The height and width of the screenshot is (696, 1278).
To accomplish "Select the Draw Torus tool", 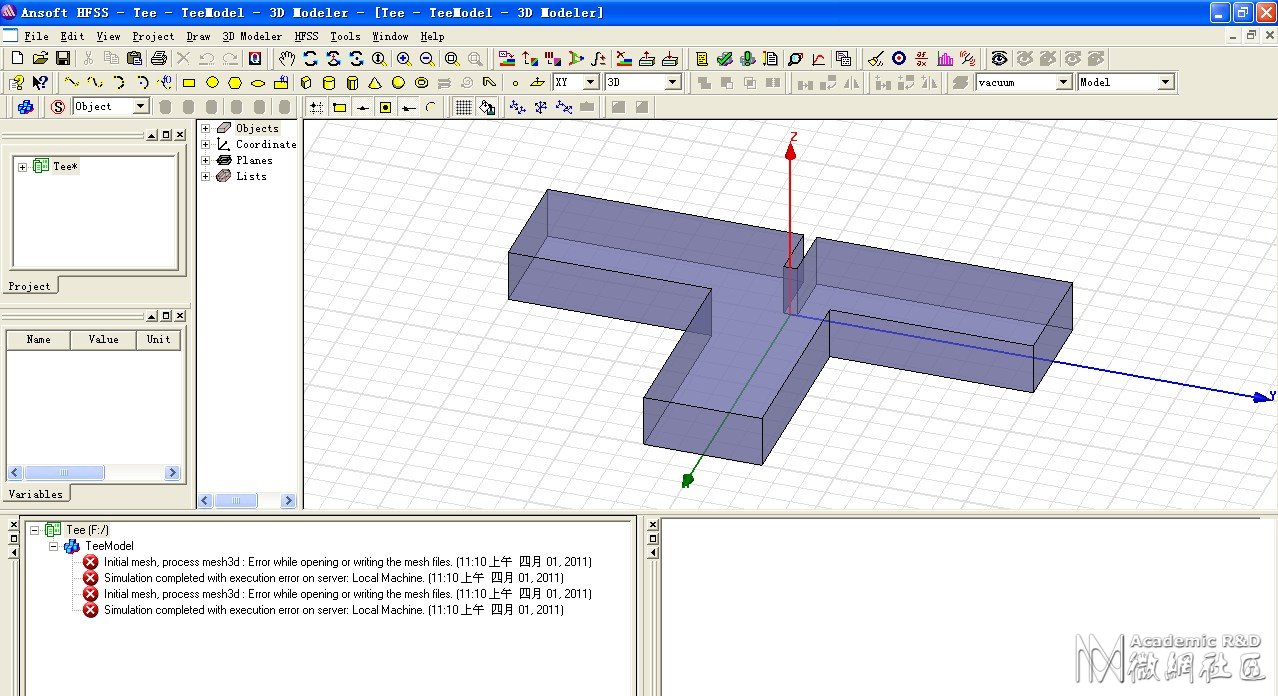I will pos(421,83).
